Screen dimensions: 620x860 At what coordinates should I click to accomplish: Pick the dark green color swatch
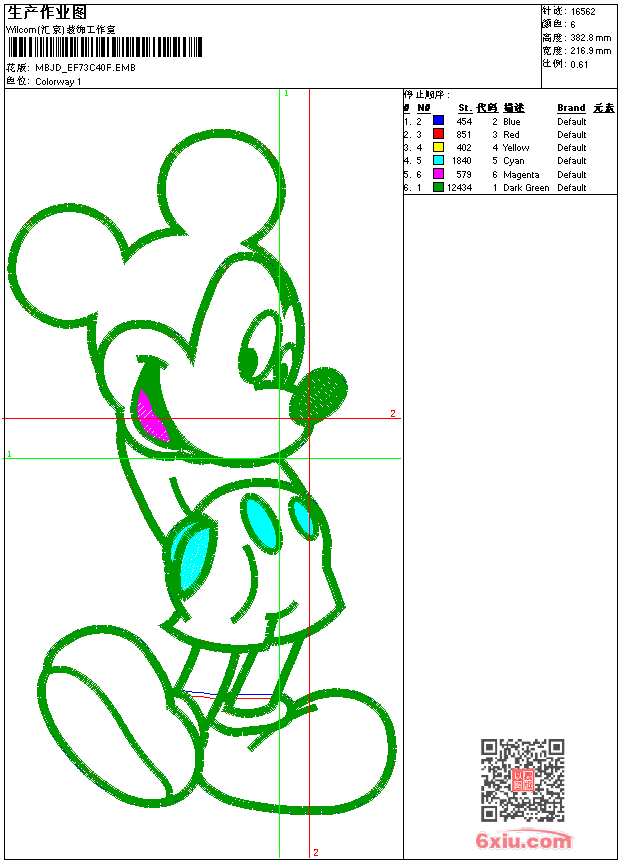(x=438, y=187)
